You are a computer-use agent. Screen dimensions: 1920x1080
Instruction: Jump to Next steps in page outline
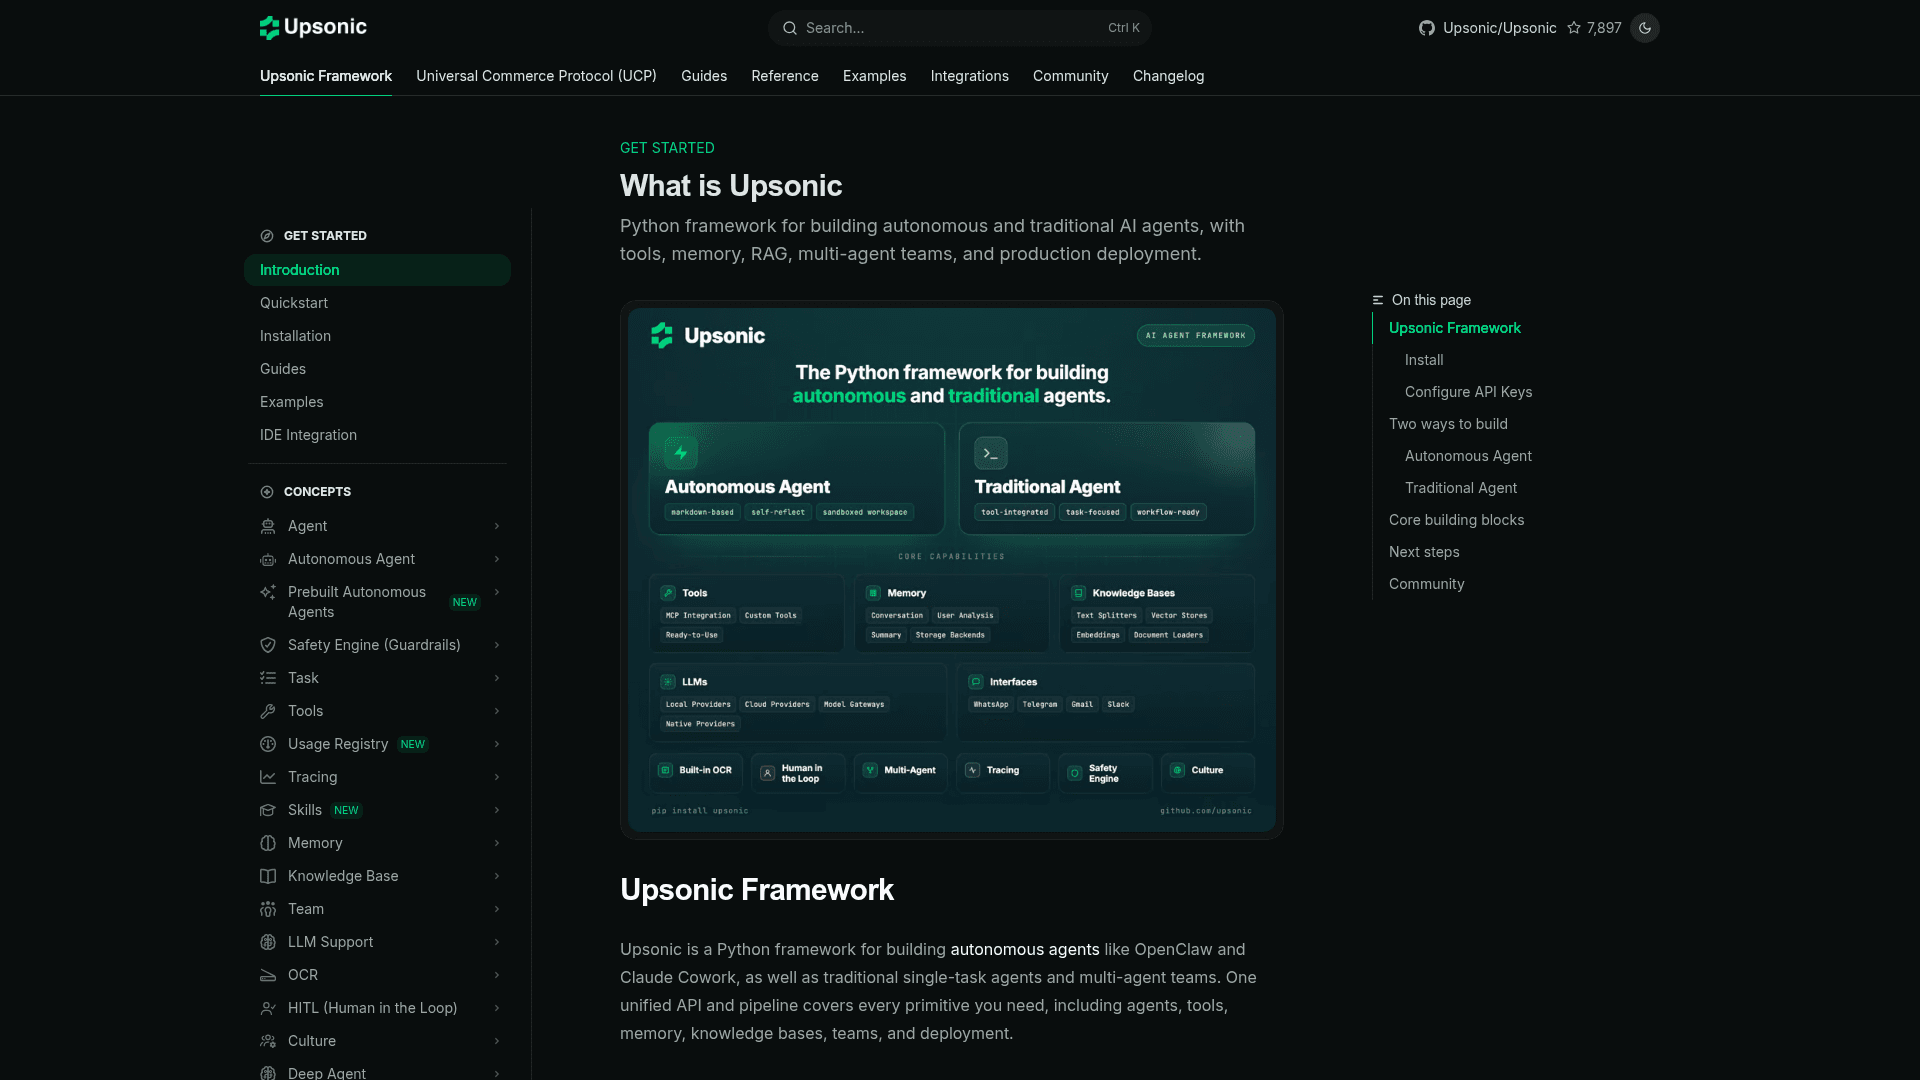pyautogui.click(x=1424, y=552)
